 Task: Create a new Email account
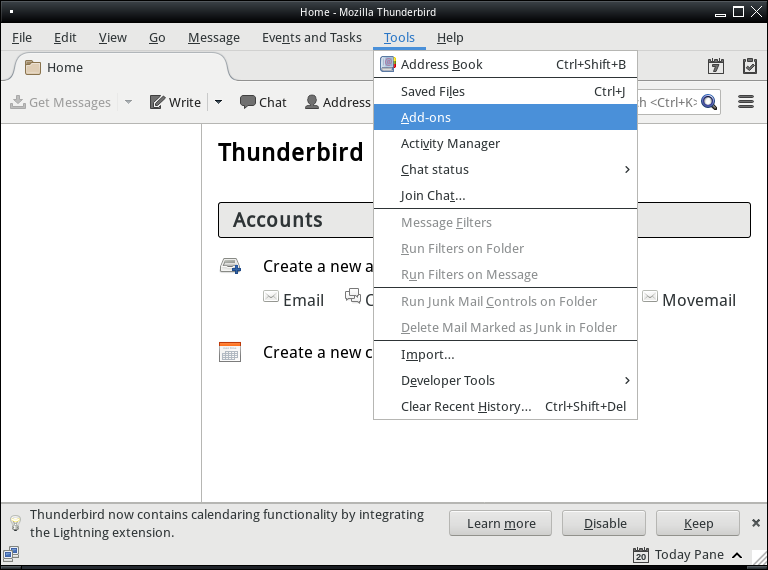pyautogui.click(x=293, y=300)
